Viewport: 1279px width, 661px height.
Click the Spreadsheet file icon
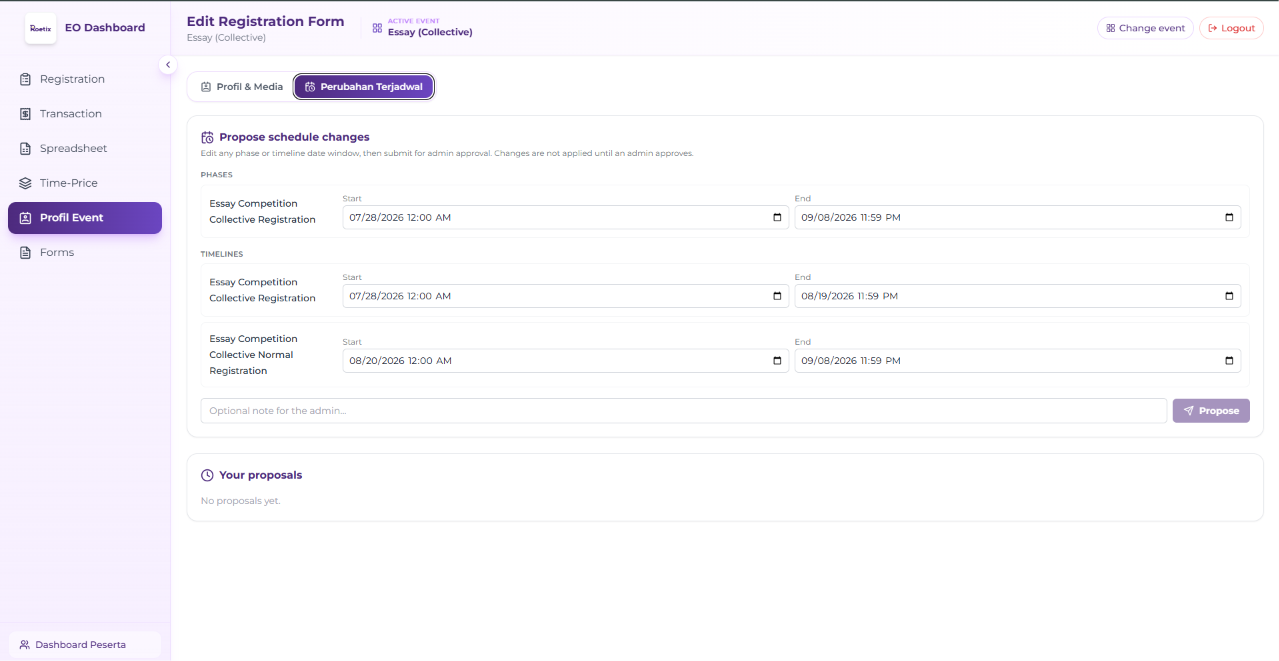pos(26,148)
